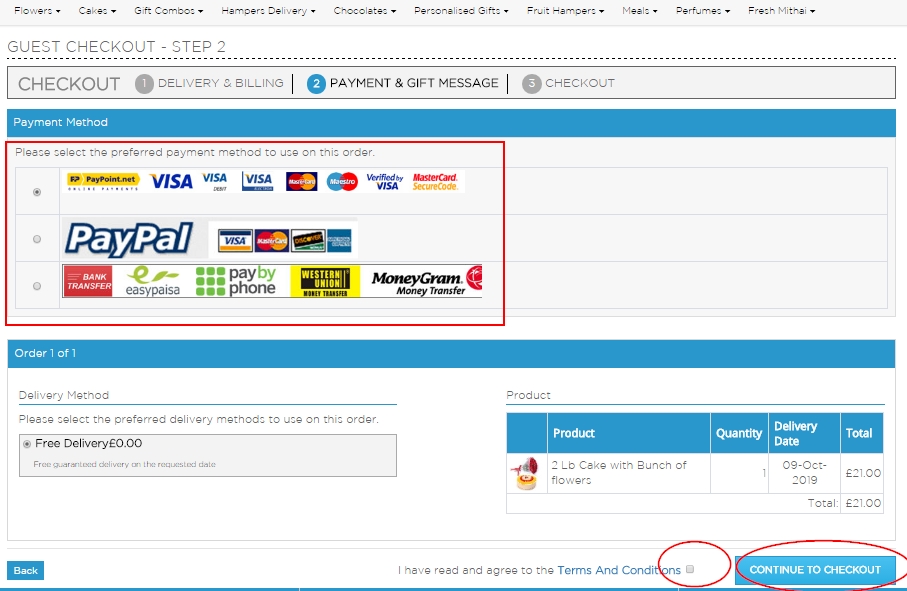The image size is (907, 591).
Task: Click Continue to Checkout button
Action: pos(815,570)
